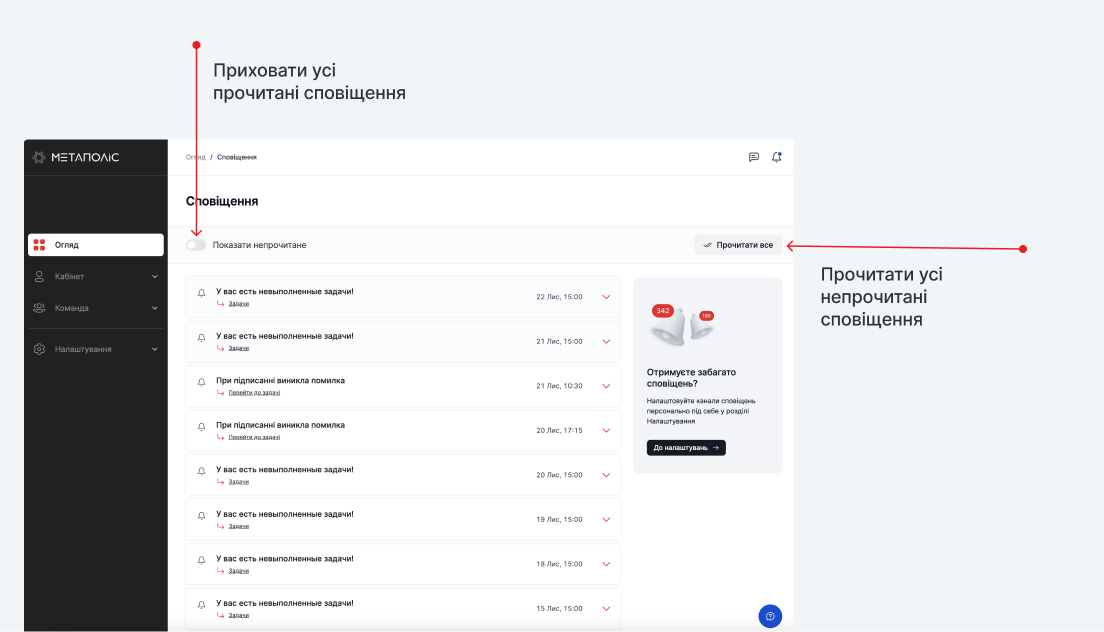Viewport: 1104px width, 632px height.
Task: Open the chat messages icon in header
Action: 753,157
